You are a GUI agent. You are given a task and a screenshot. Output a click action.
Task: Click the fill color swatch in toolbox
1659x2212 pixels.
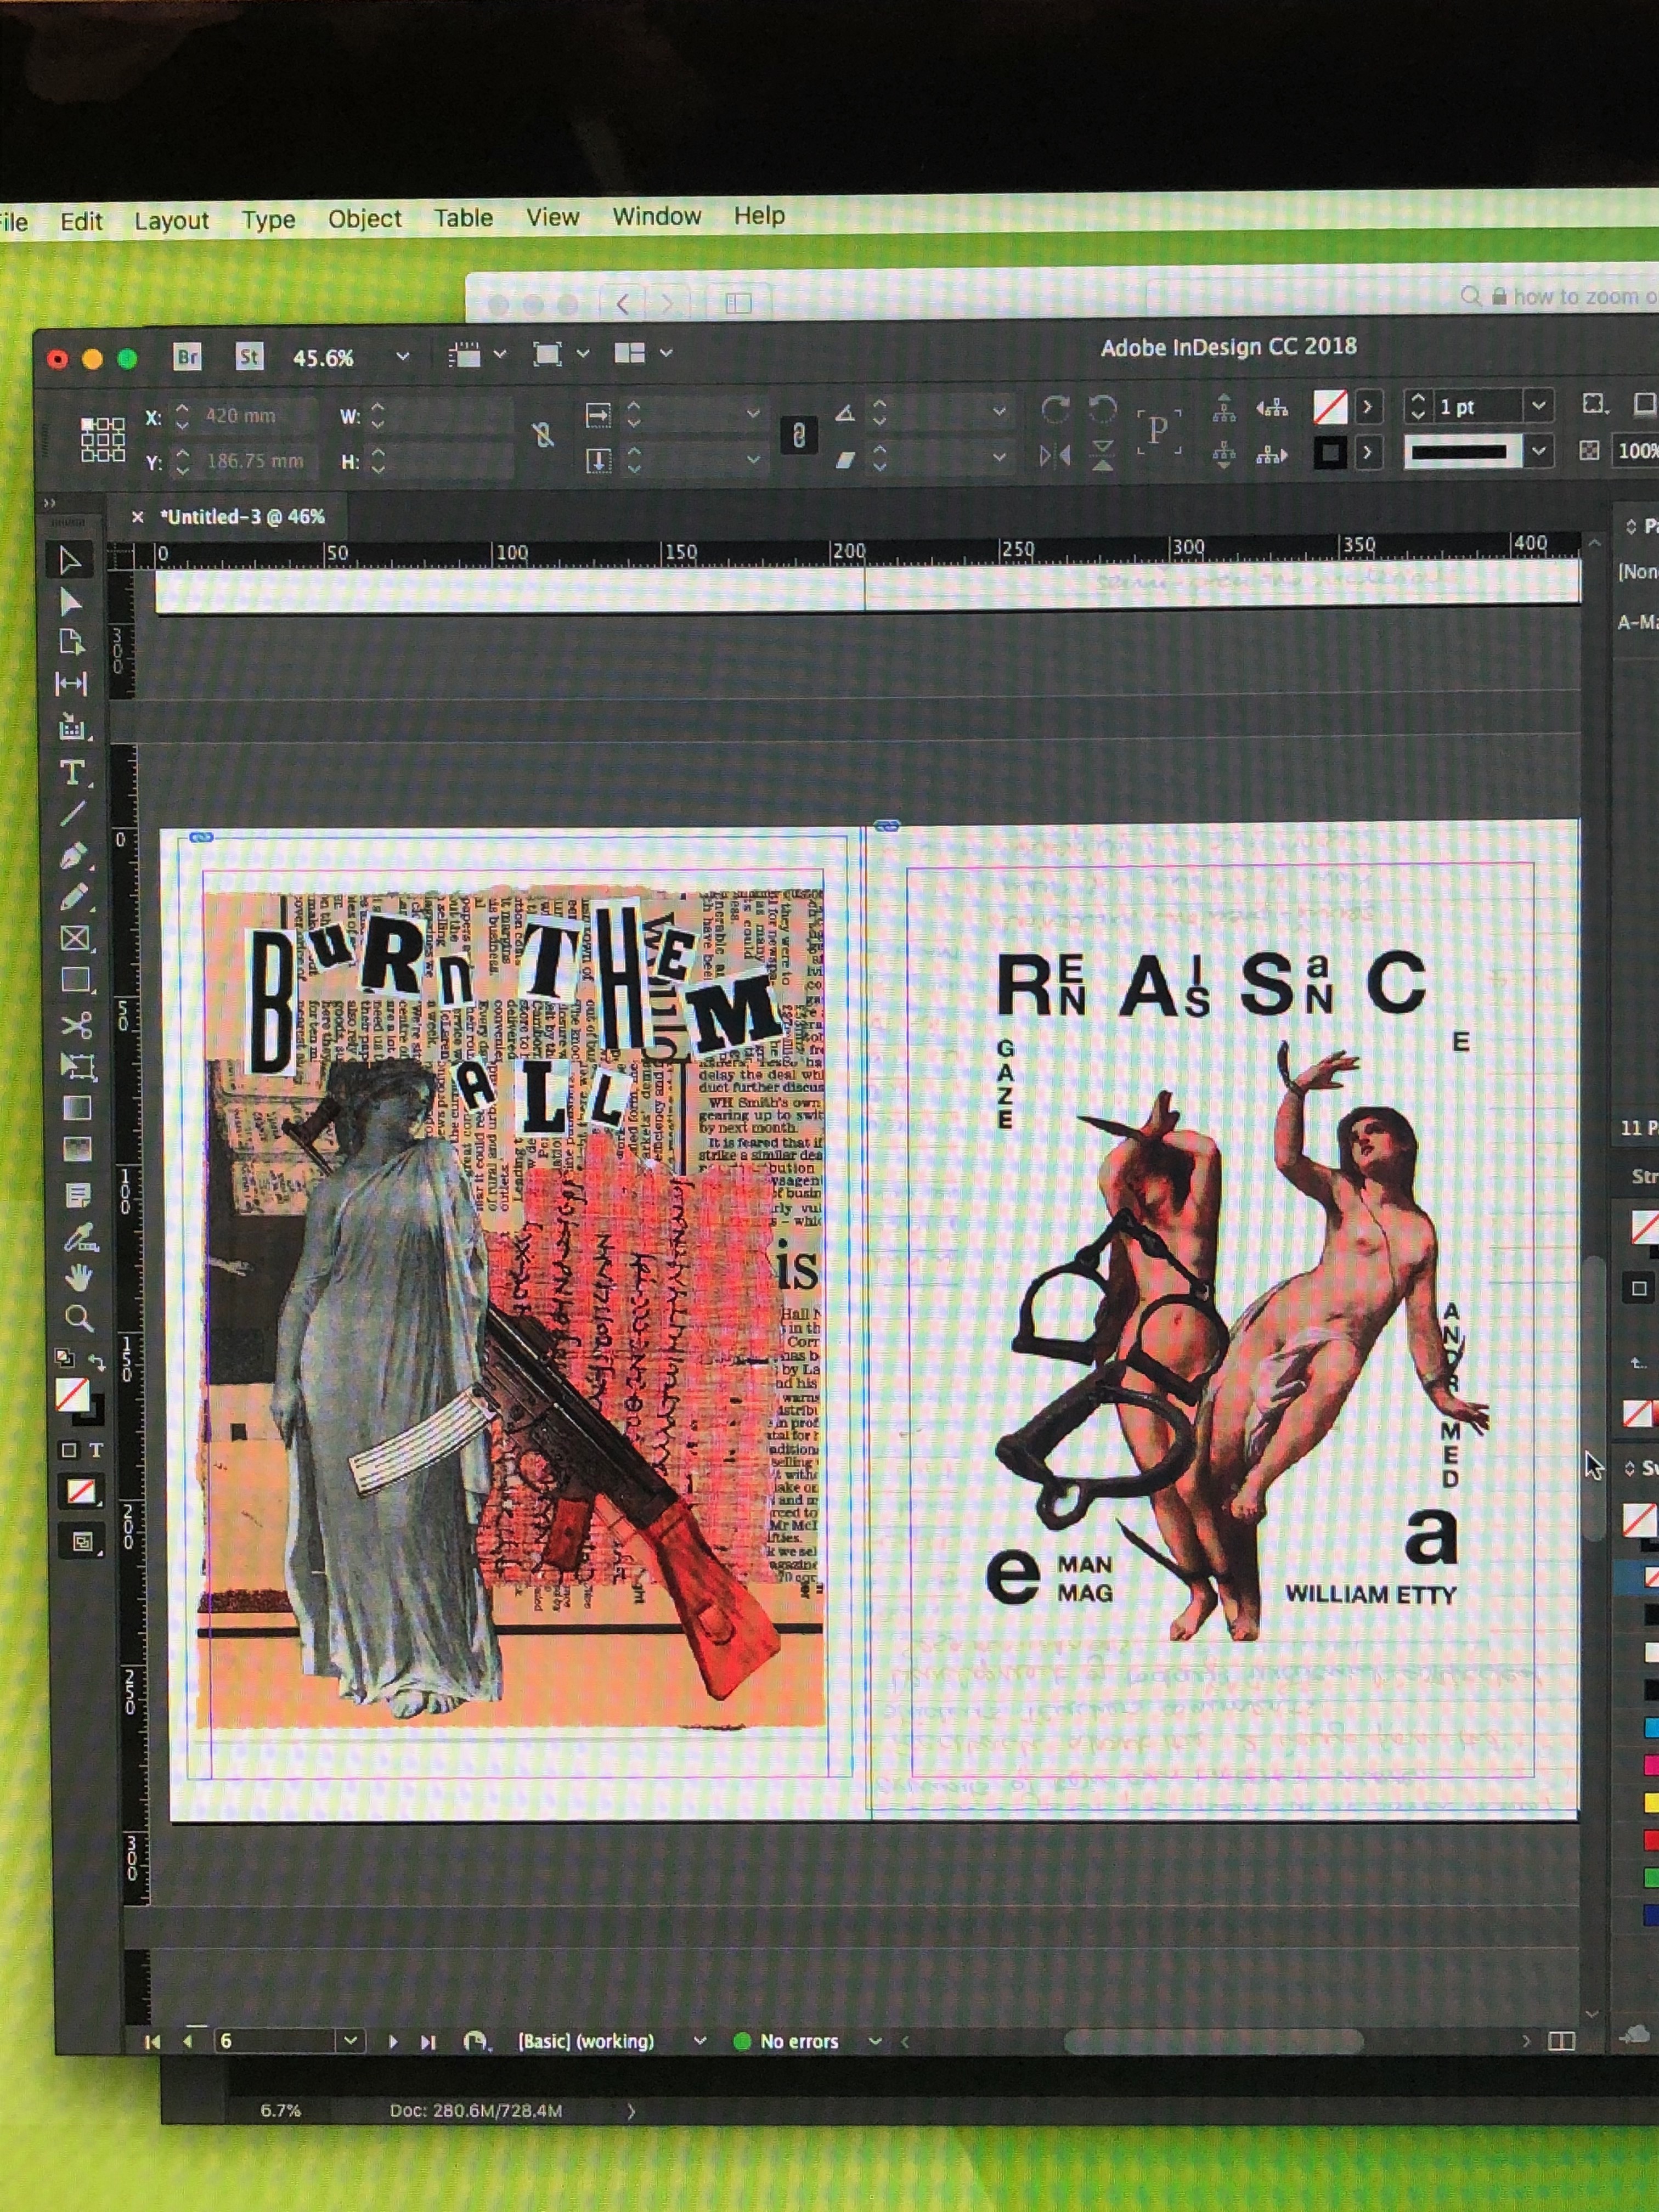[x=71, y=1394]
